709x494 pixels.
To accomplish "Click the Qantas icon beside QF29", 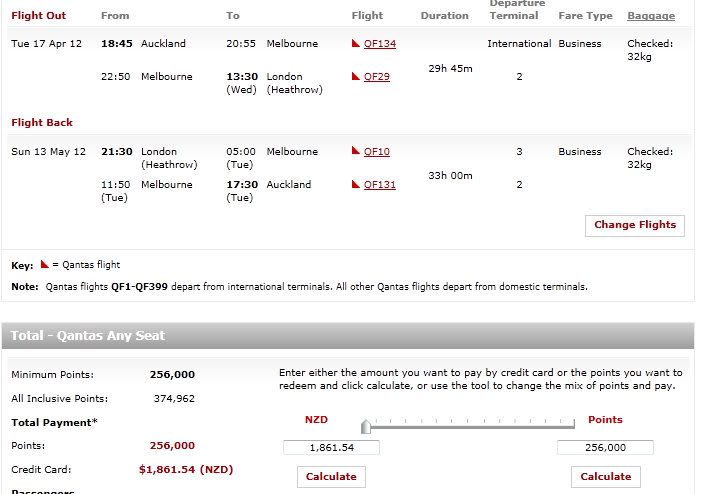I will [x=356, y=76].
